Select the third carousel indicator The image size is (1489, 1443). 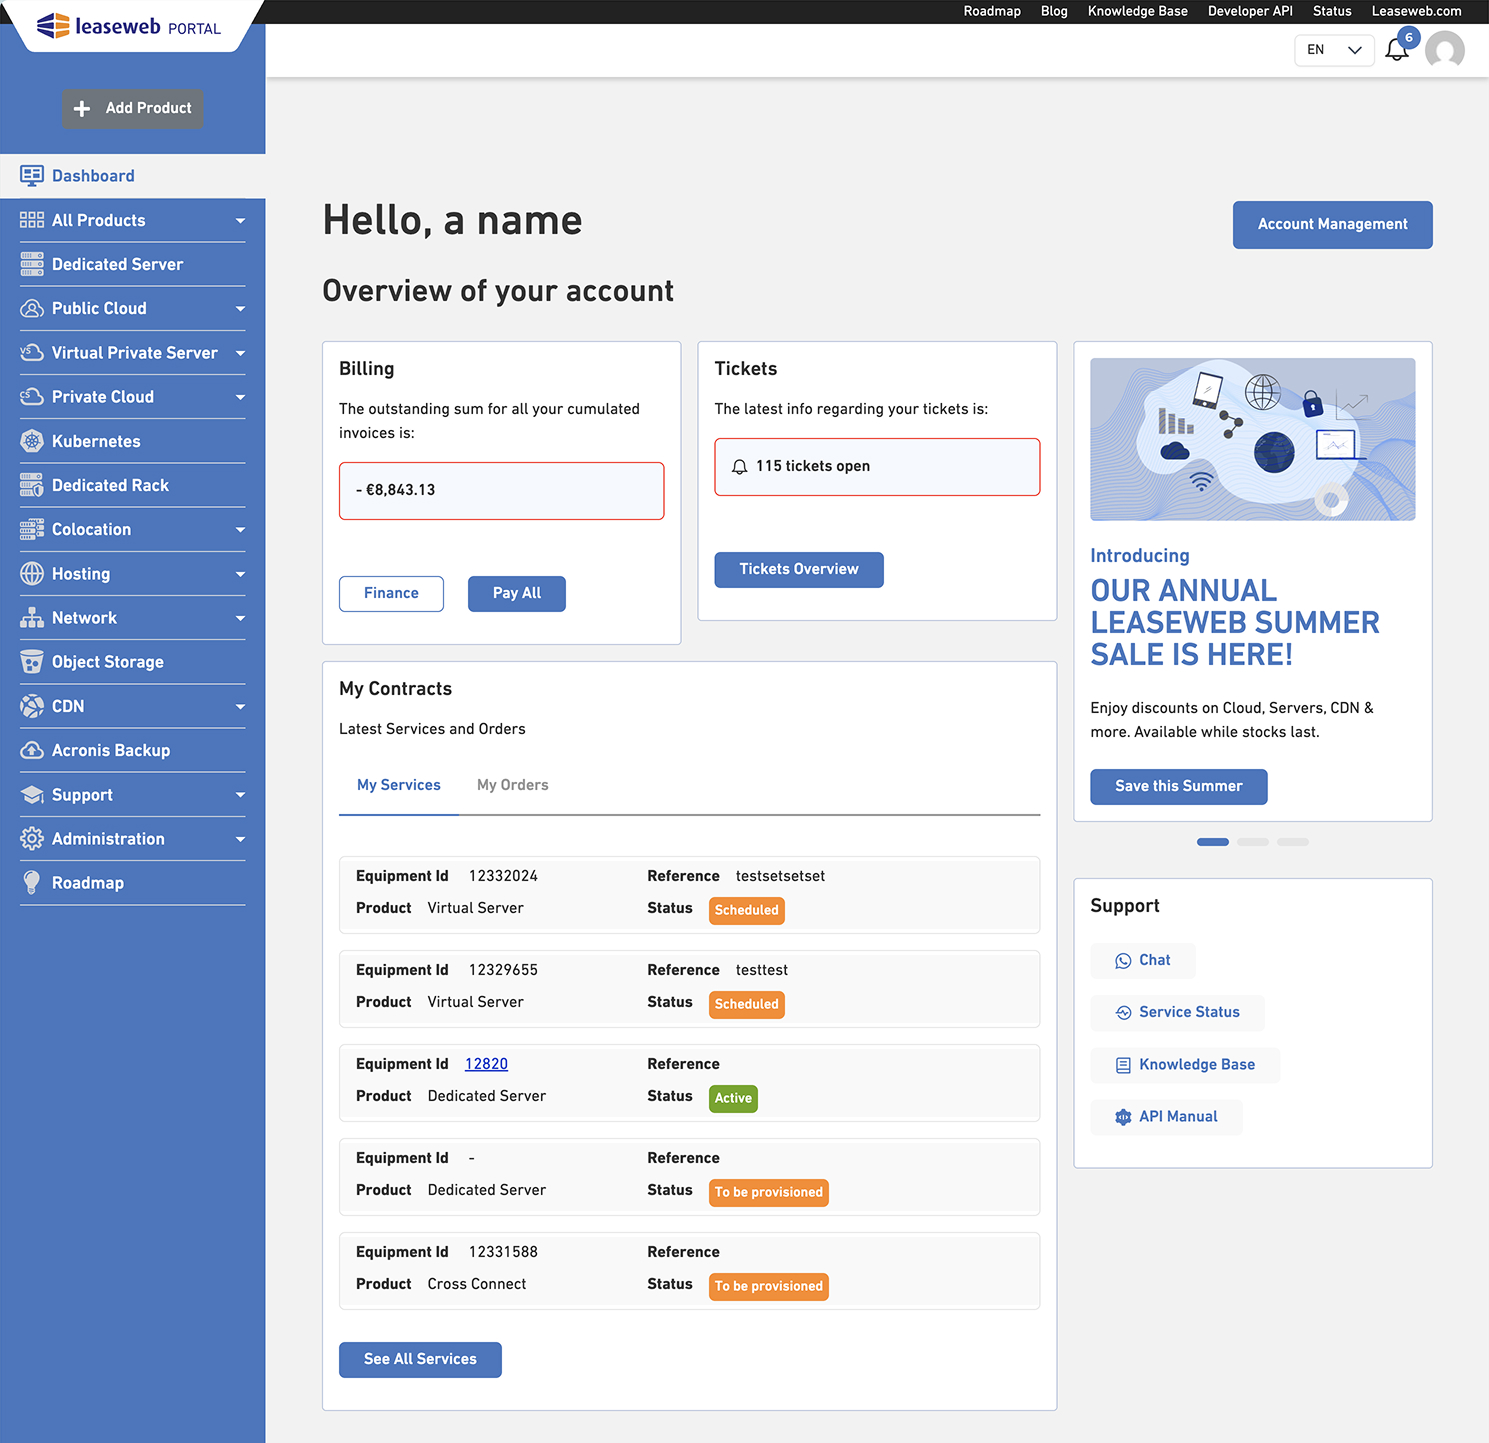tap(1293, 842)
